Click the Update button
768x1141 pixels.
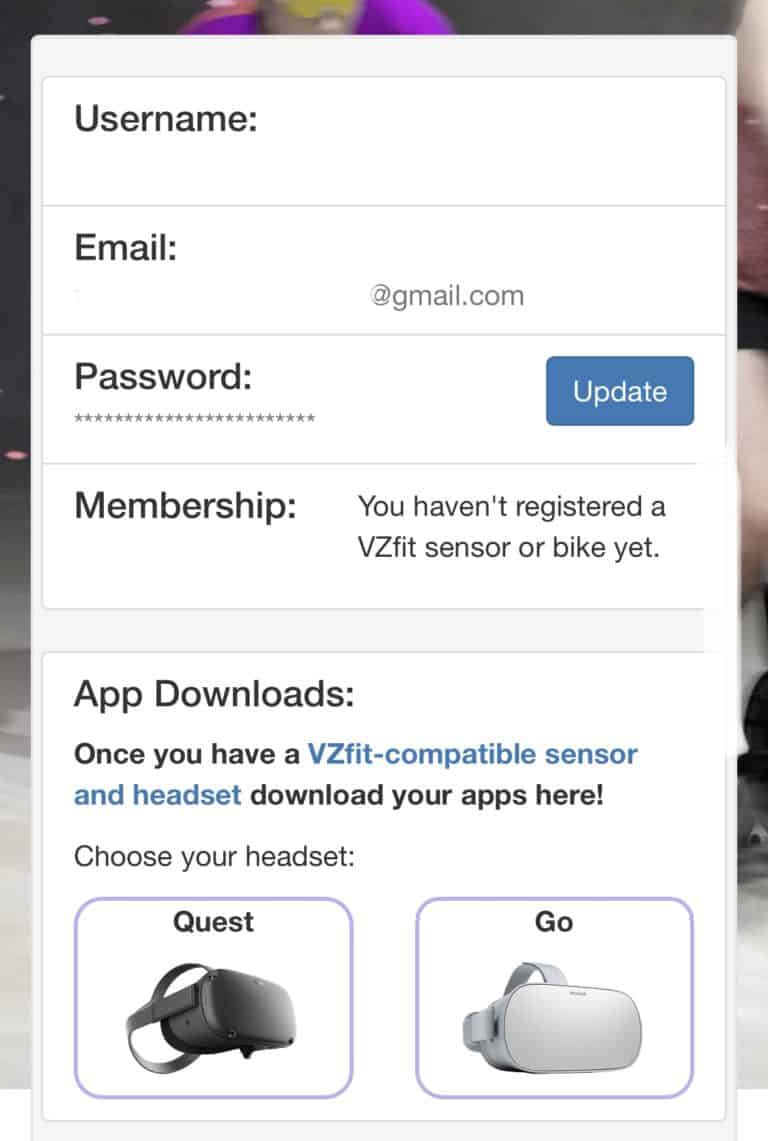(619, 391)
